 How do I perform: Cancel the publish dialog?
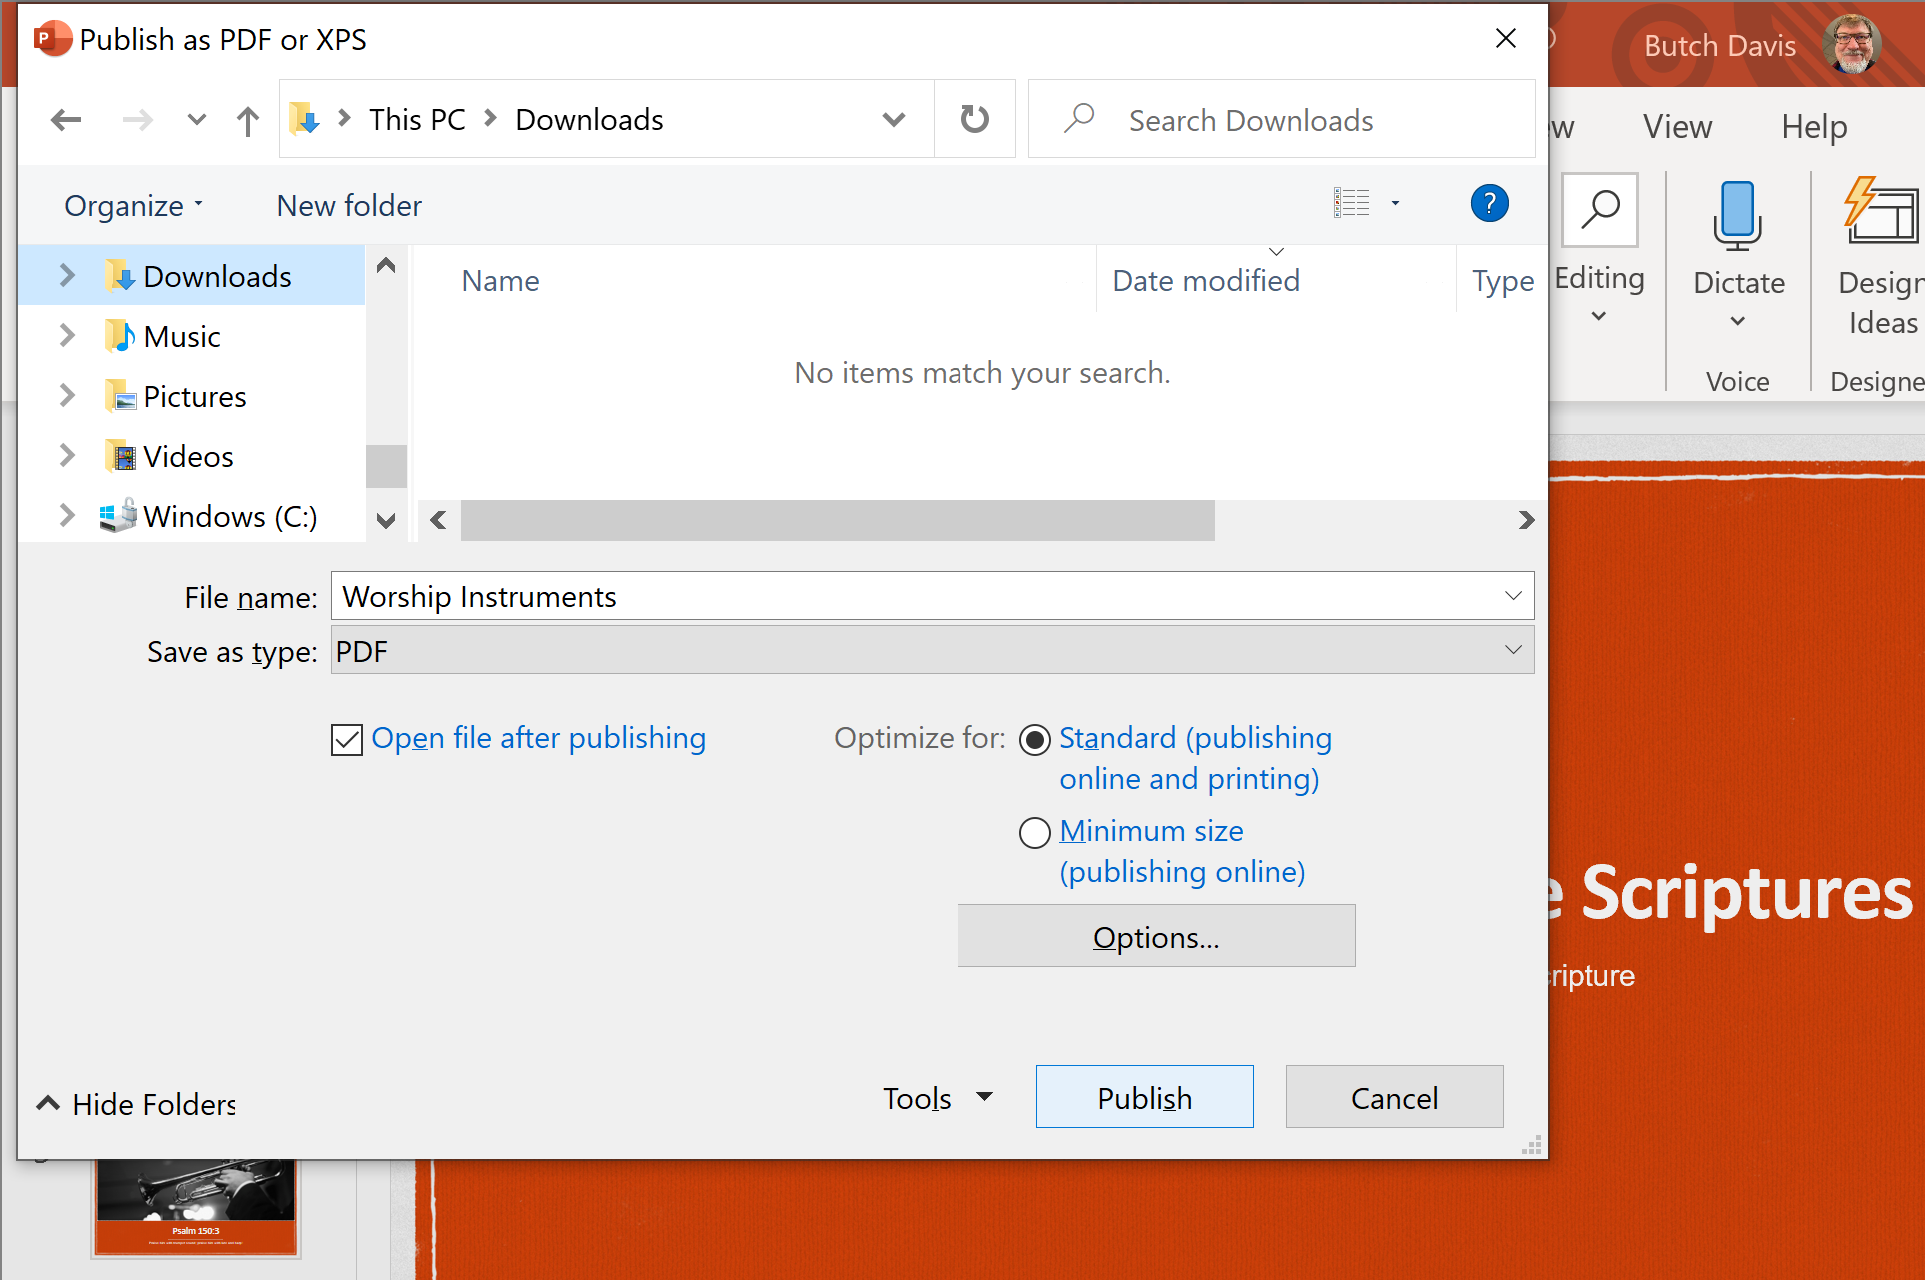click(1394, 1097)
